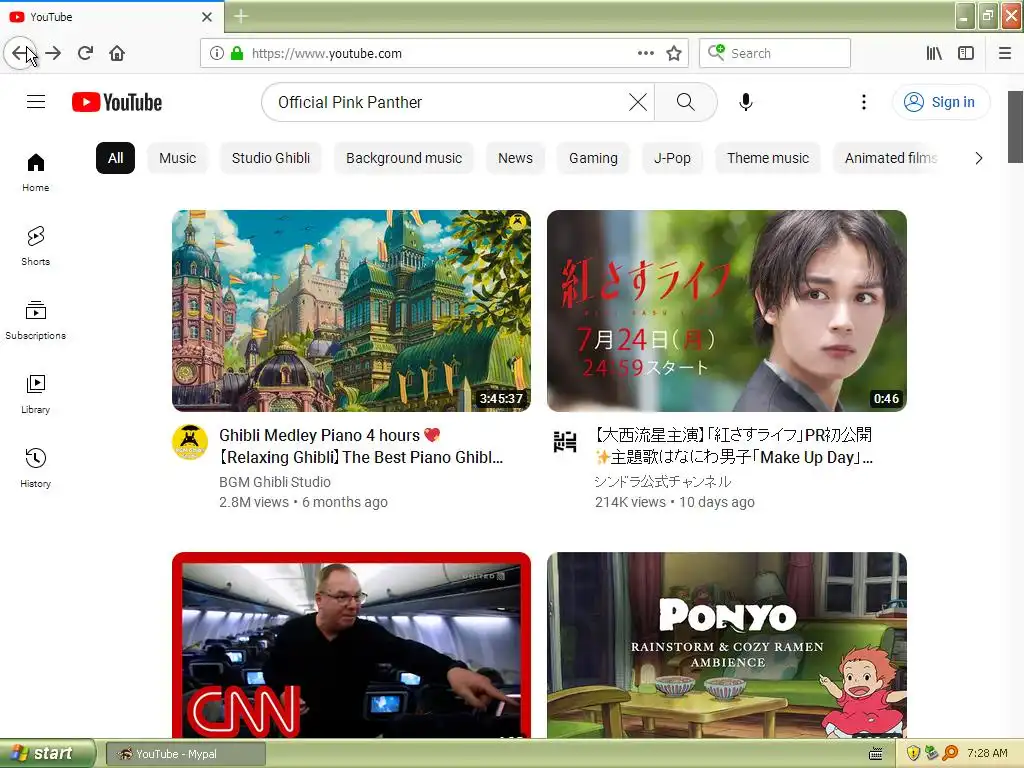
Task: Open Home in the YouTube sidebar
Action: [36, 172]
